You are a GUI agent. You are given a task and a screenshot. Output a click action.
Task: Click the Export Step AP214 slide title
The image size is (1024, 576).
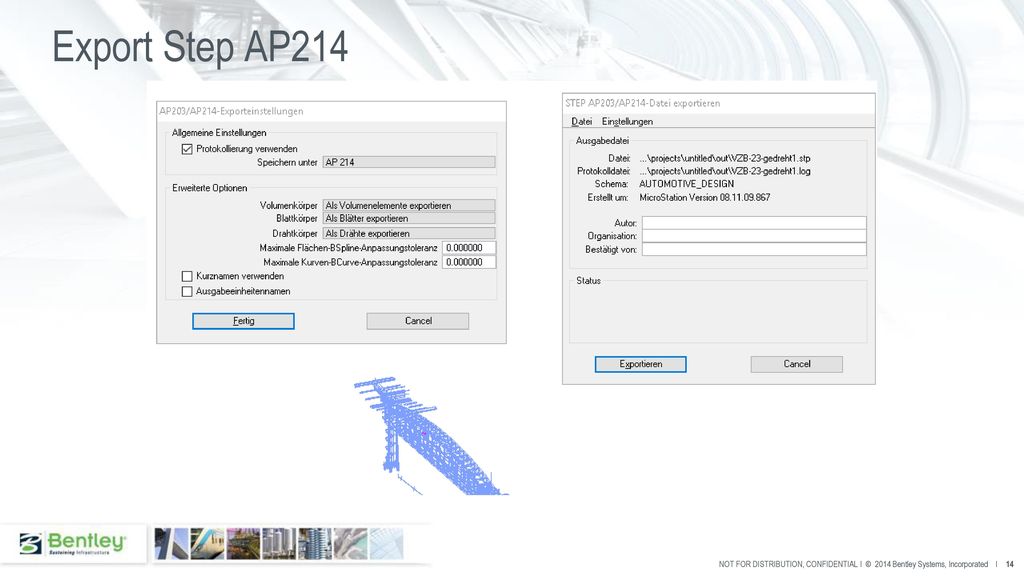(x=200, y=47)
